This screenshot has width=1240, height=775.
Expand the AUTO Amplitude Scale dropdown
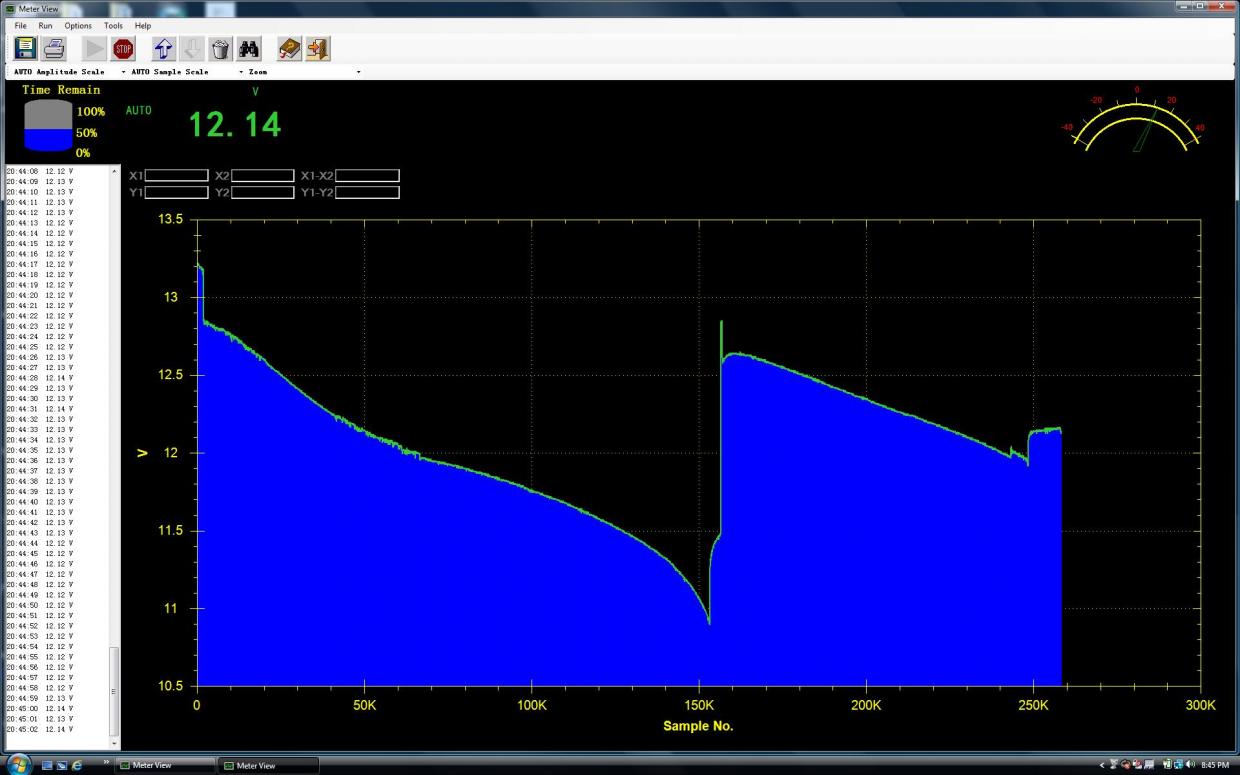pos(123,72)
